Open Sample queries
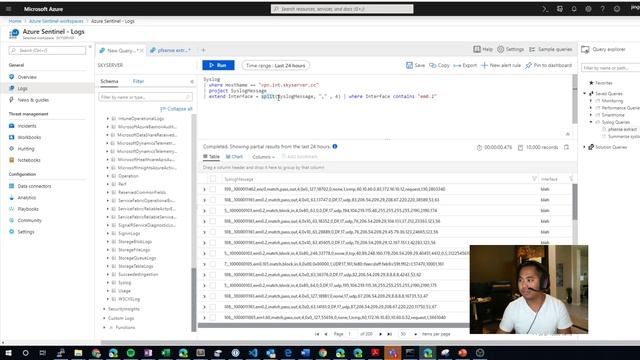This screenshot has height=360, width=640. (x=551, y=49)
